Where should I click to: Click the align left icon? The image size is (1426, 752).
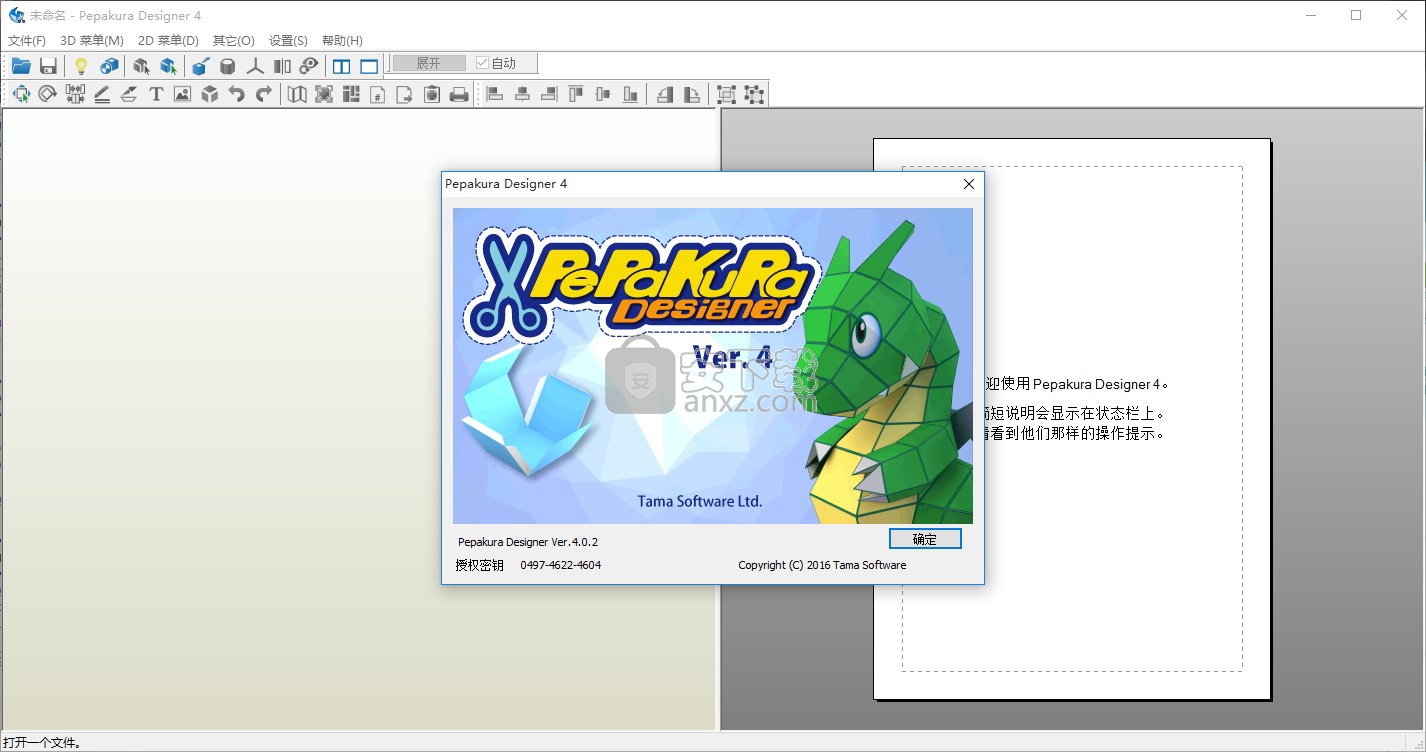[x=495, y=94]
